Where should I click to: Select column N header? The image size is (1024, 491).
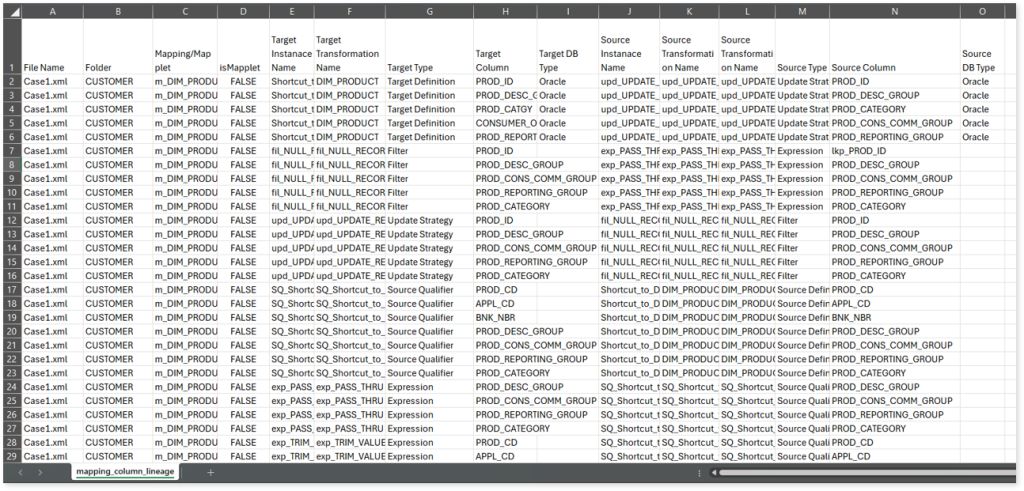click(x=895, y=11)
